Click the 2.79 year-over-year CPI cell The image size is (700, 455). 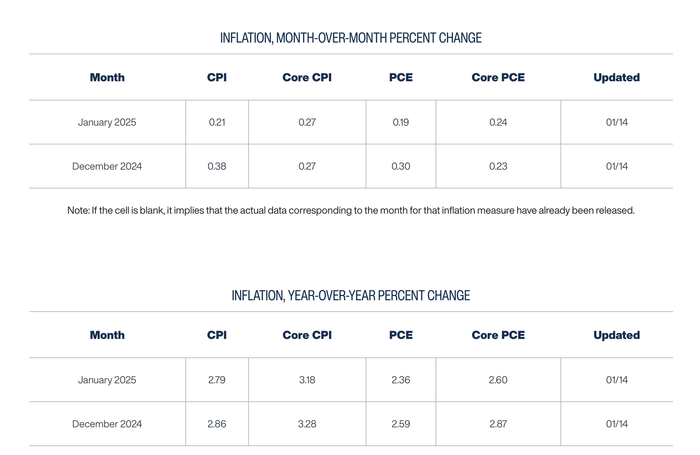[x=217, y=380]
